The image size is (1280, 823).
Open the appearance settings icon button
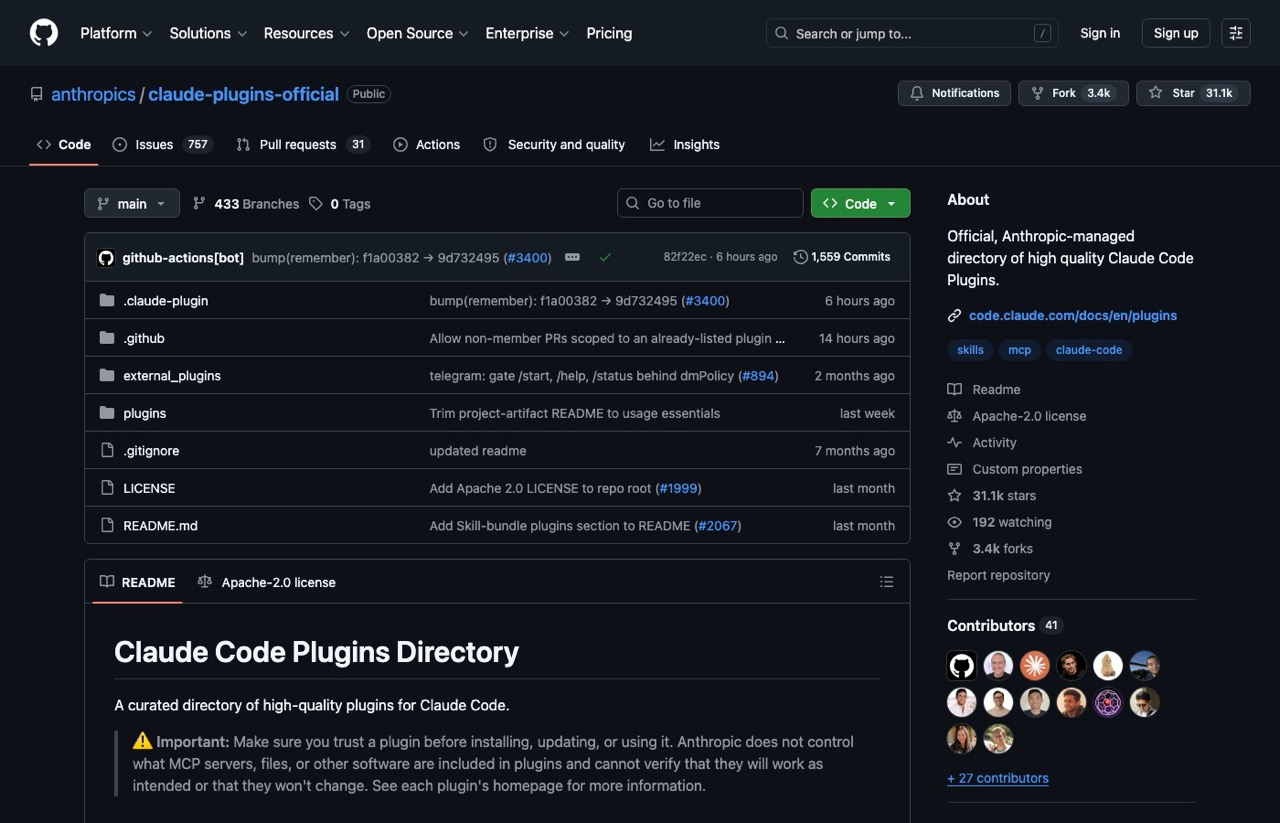(x=1236, y=33)
